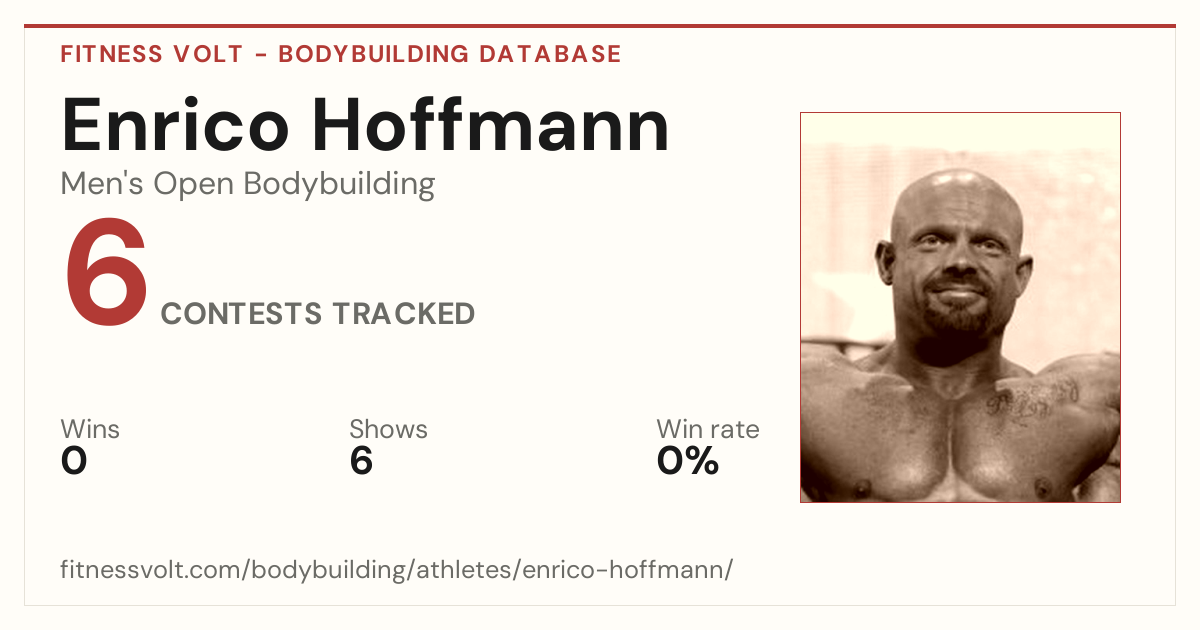Image resolution: width=1200 pixels, height=630 pixels.
Task: Click the first name Enrico
Action: (176, 125)
